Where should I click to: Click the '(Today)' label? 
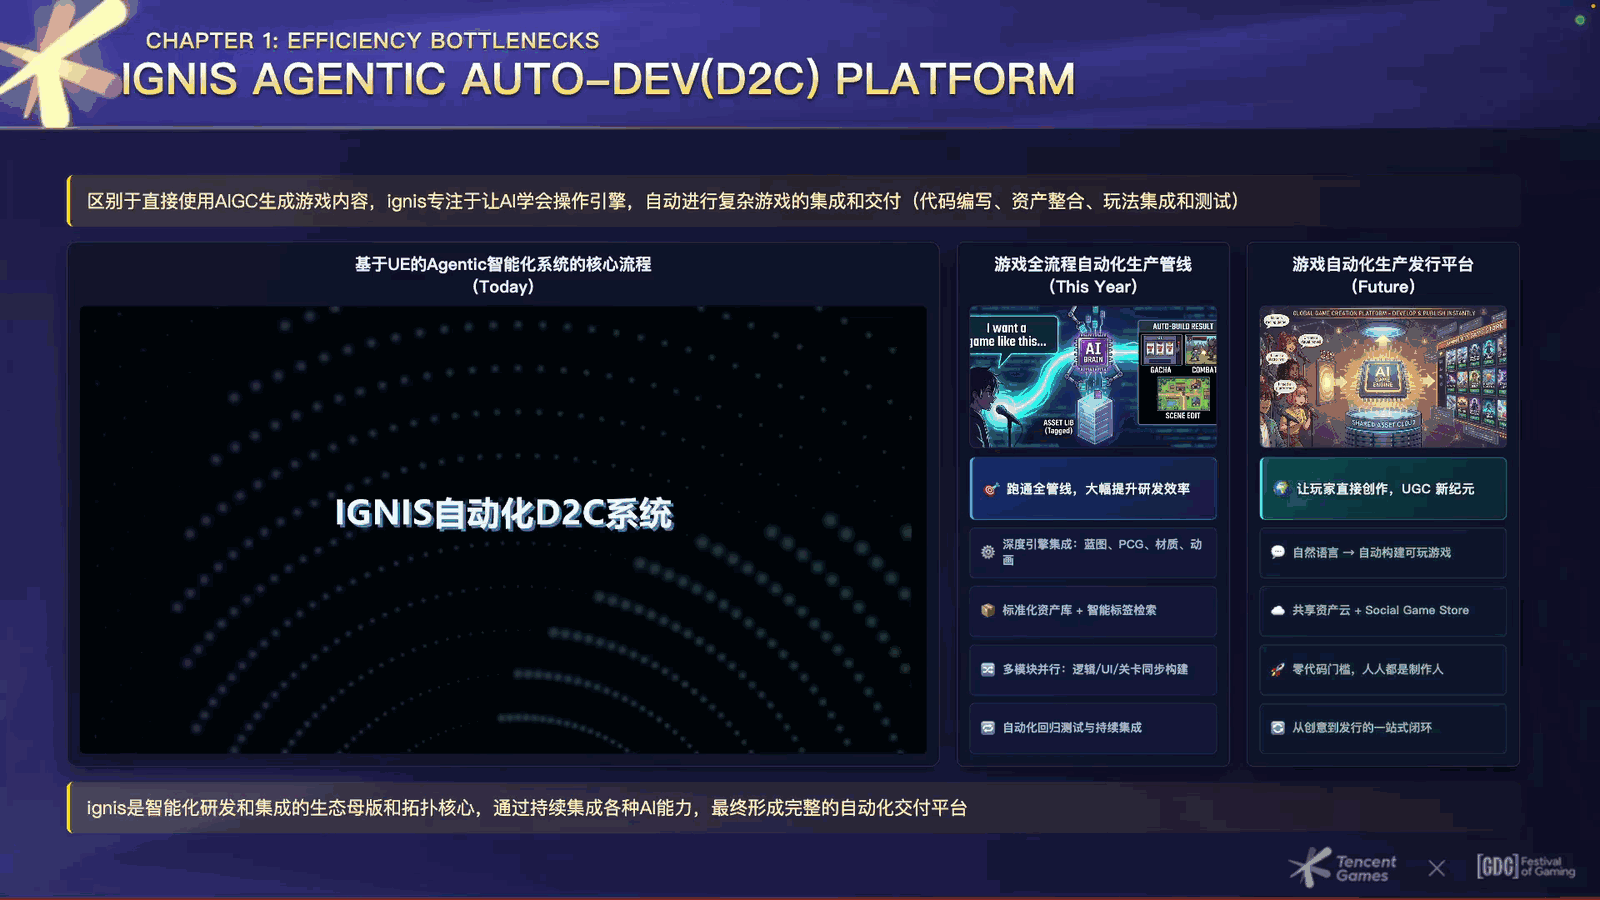pyautogui.click(x=503, y=287)
